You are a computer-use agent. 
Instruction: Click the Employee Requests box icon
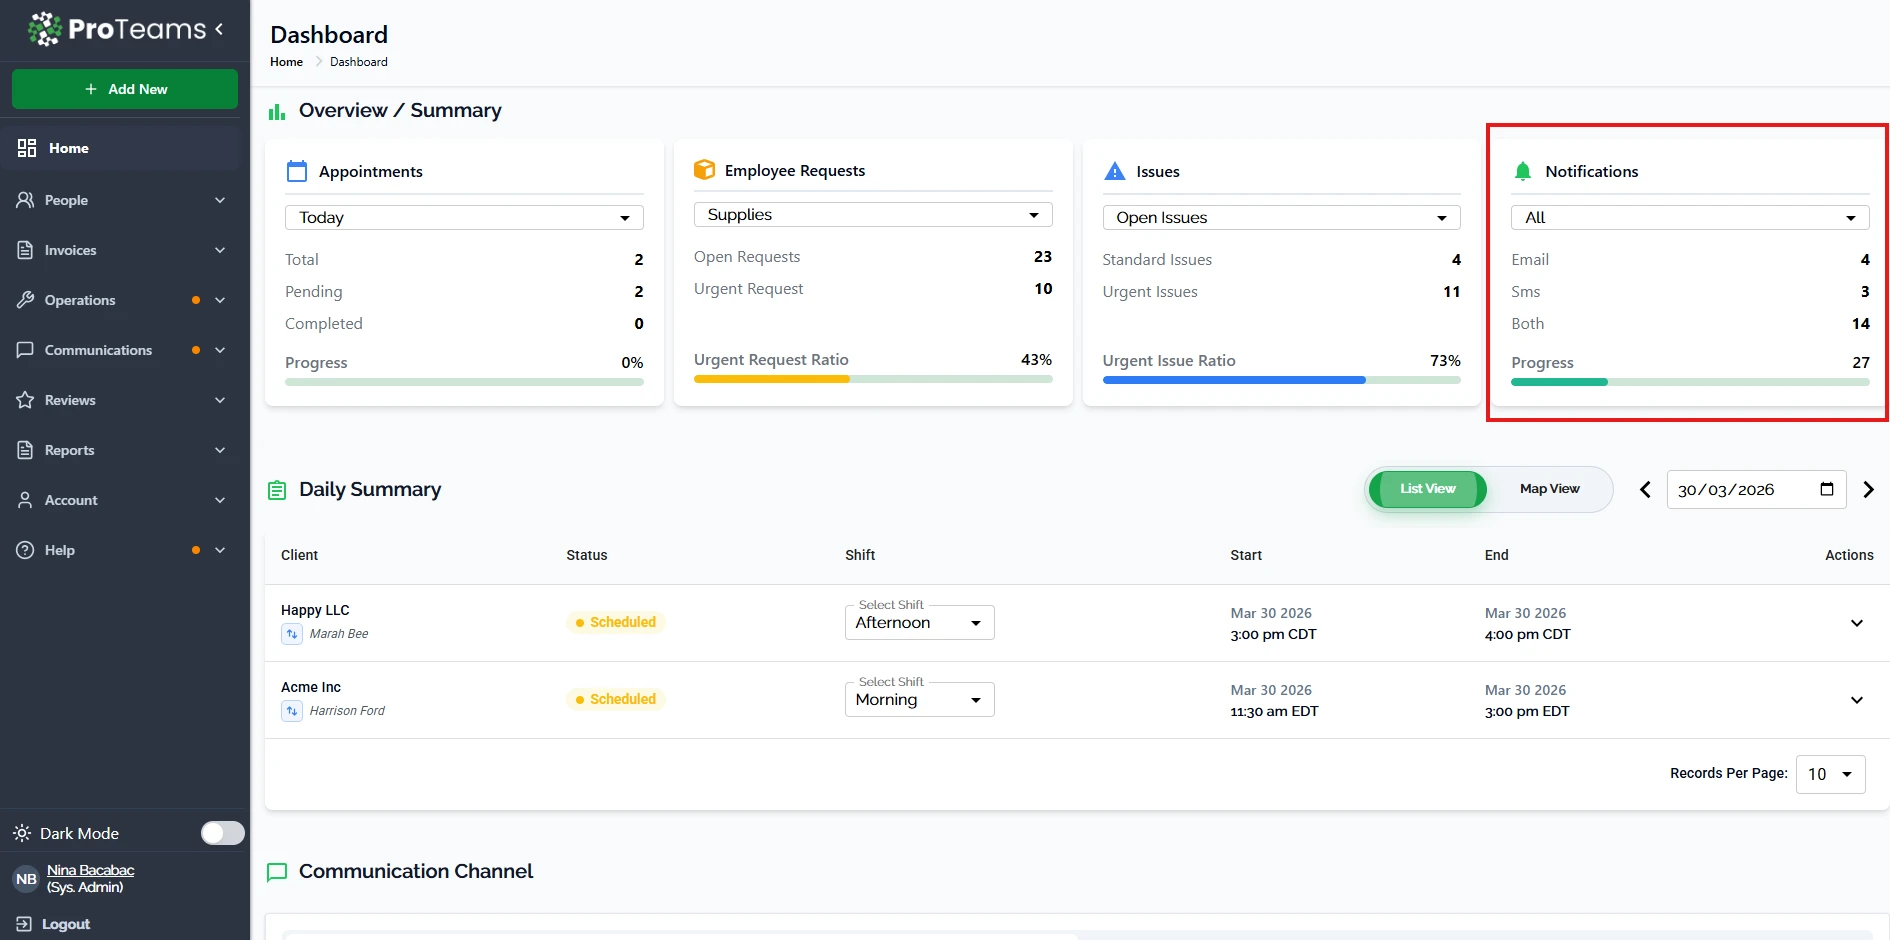coord(704,170)
